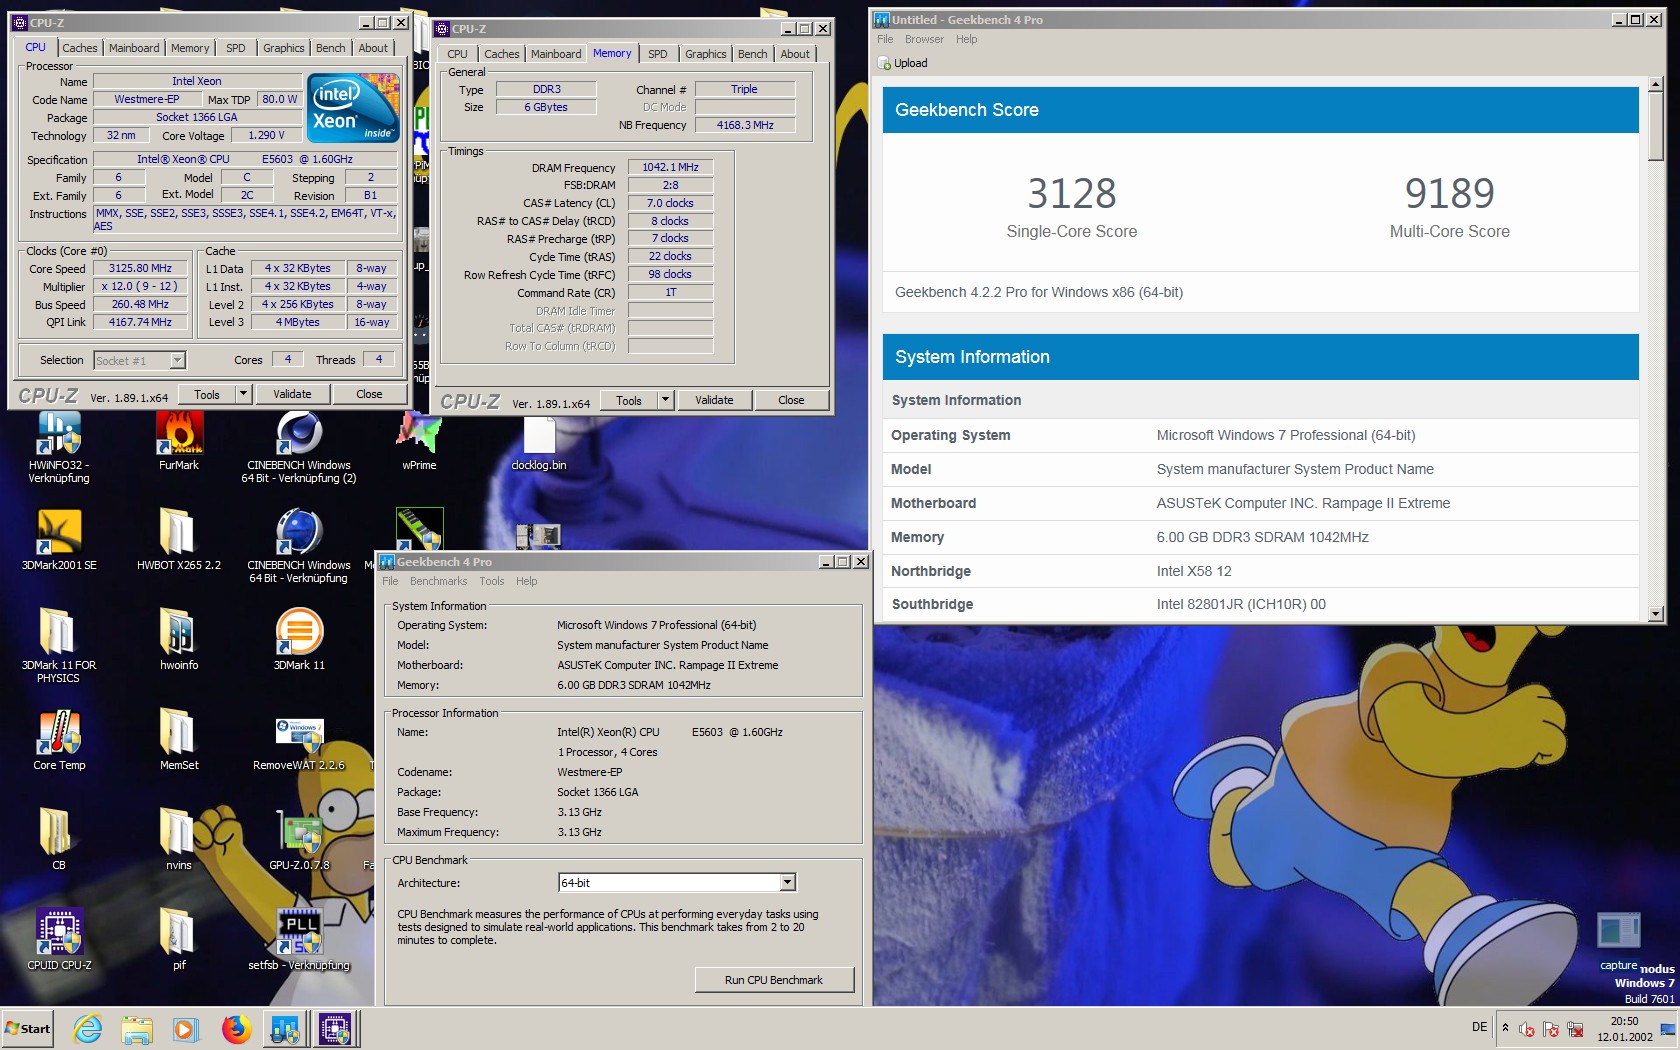Click Run CPU Benchmark button
The image size is (1680, 1050).
click(774, 980)
